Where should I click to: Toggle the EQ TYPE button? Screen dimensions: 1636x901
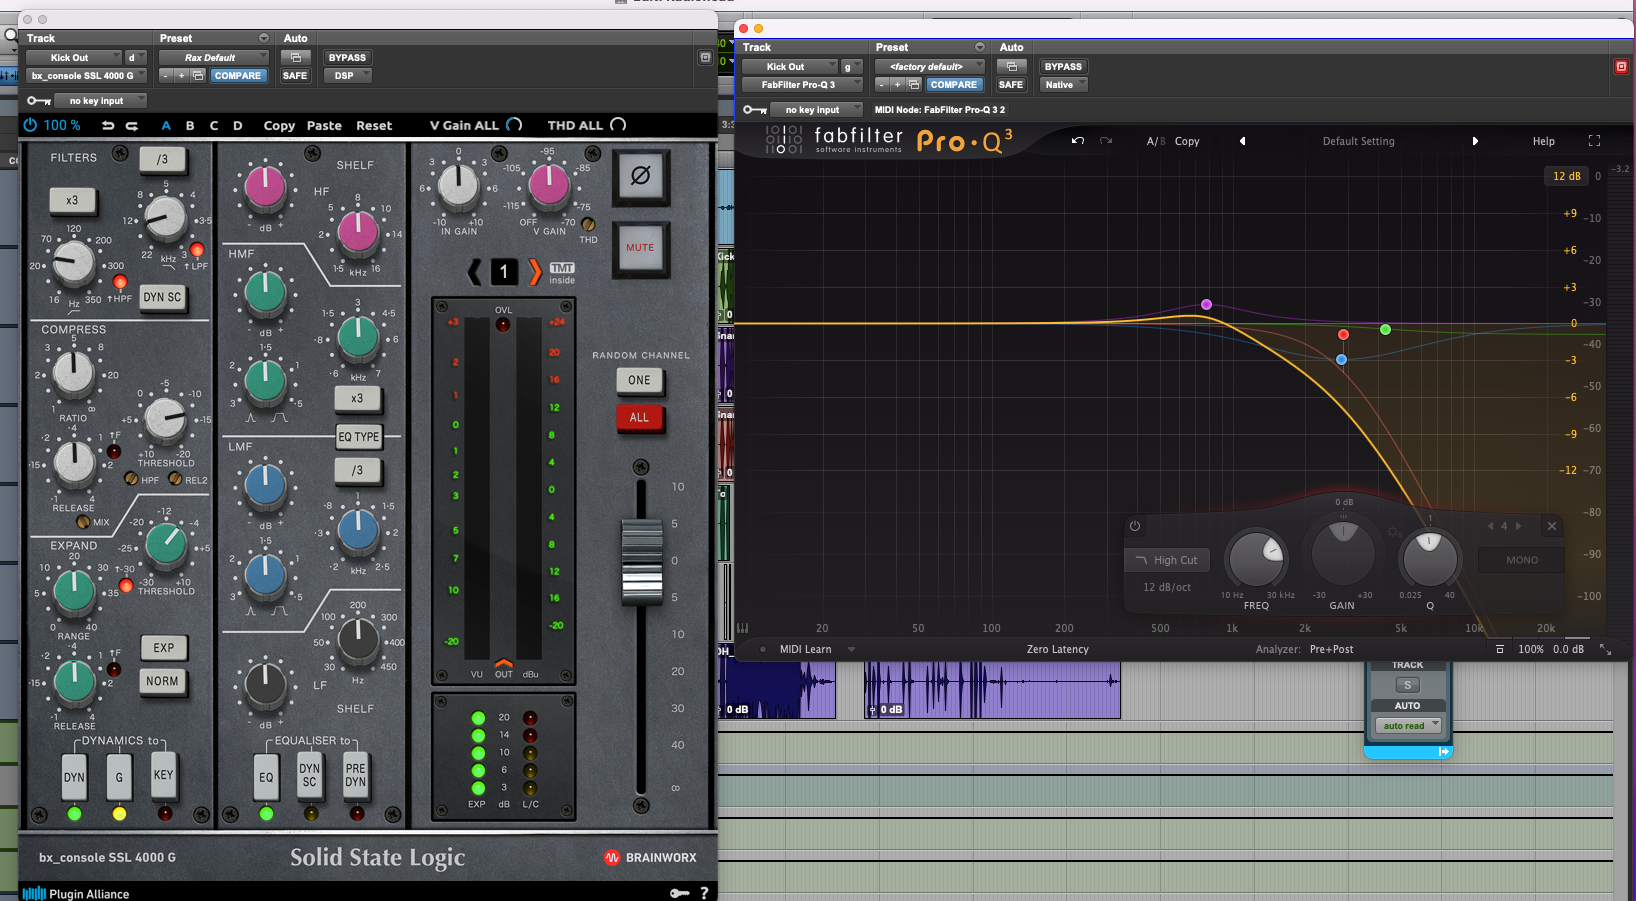(358, 437)
